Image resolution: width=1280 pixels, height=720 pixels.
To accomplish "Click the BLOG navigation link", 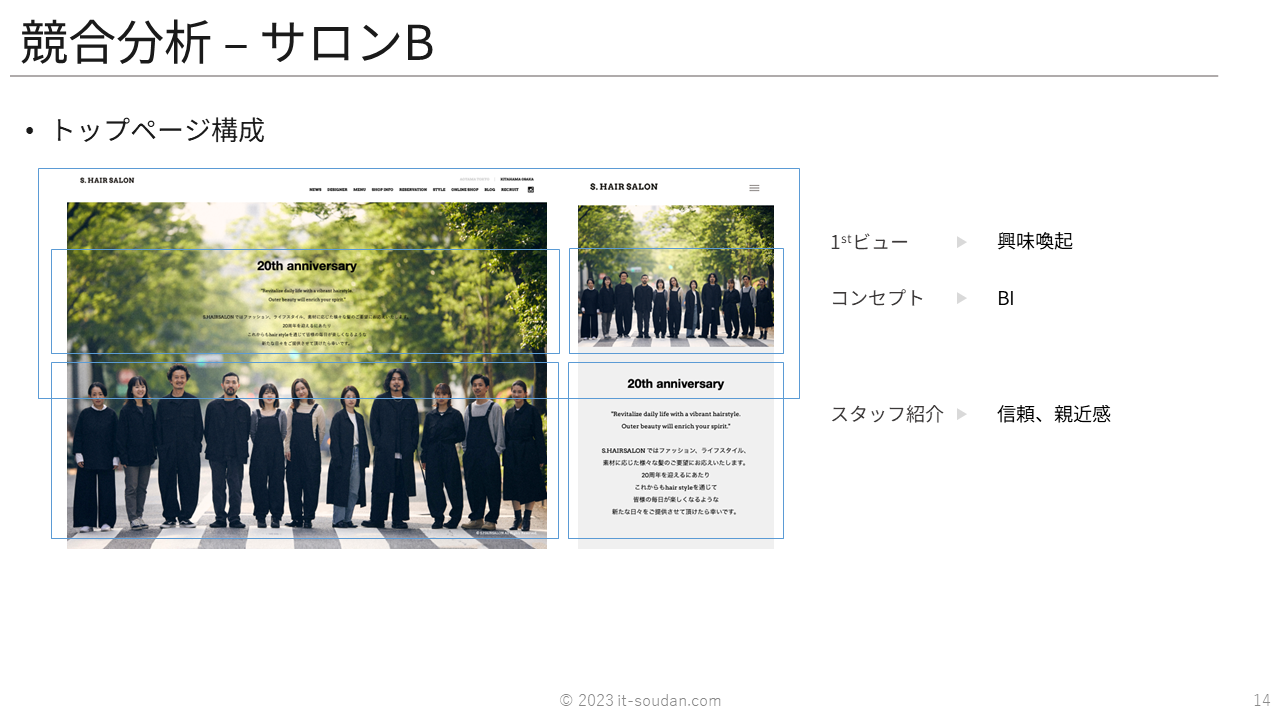I will (x=490, y=189).
